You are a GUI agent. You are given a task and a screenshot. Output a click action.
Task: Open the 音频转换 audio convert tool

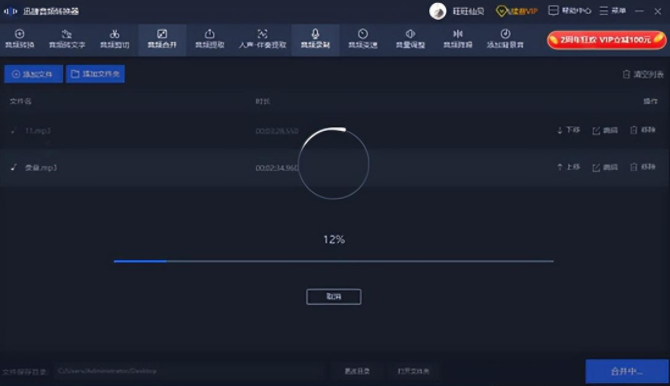pos(20,39)
